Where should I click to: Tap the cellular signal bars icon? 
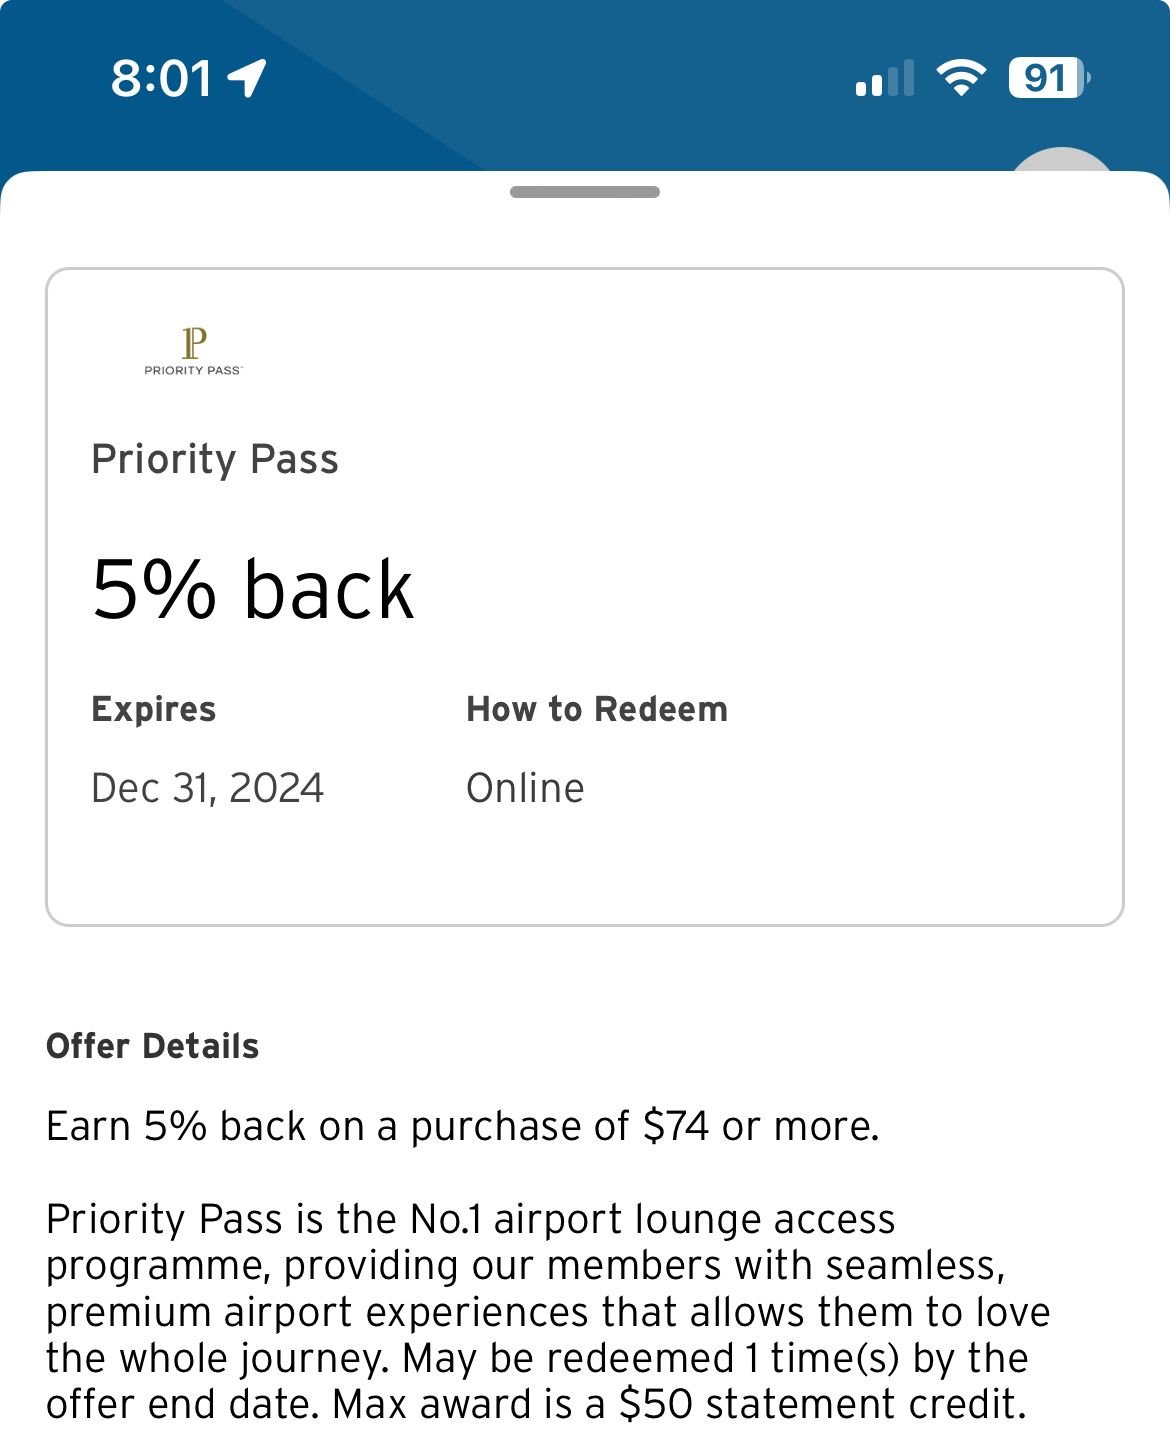point(885,79)
